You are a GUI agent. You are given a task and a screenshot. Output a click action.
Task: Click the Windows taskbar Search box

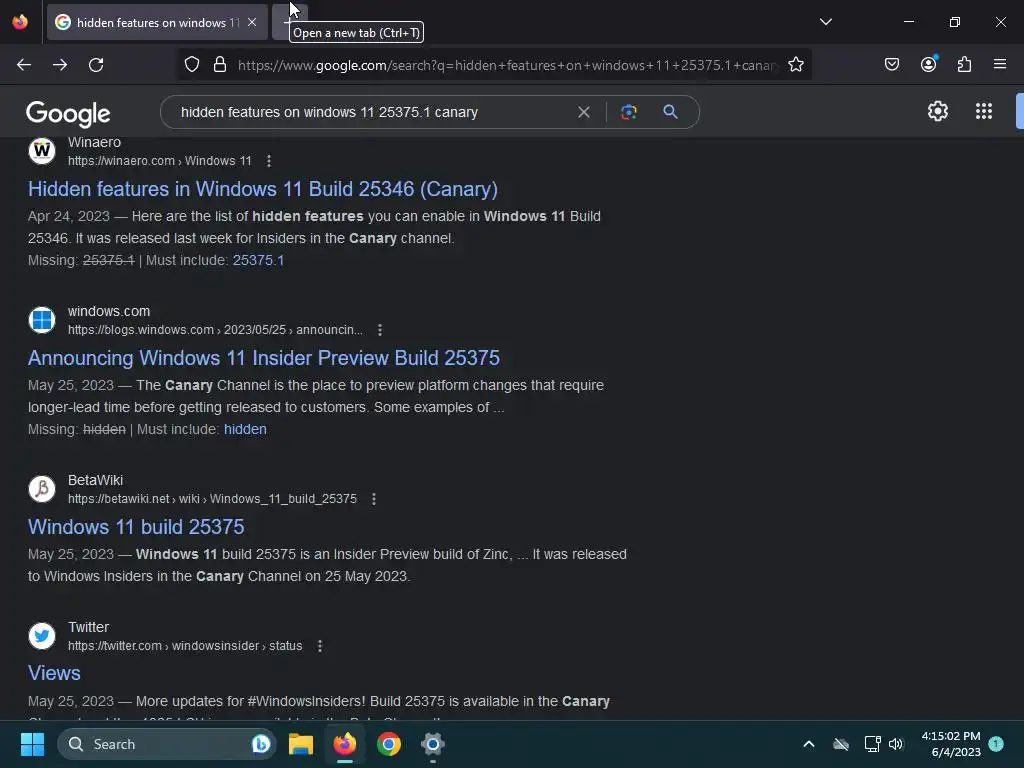pos(167,744)
